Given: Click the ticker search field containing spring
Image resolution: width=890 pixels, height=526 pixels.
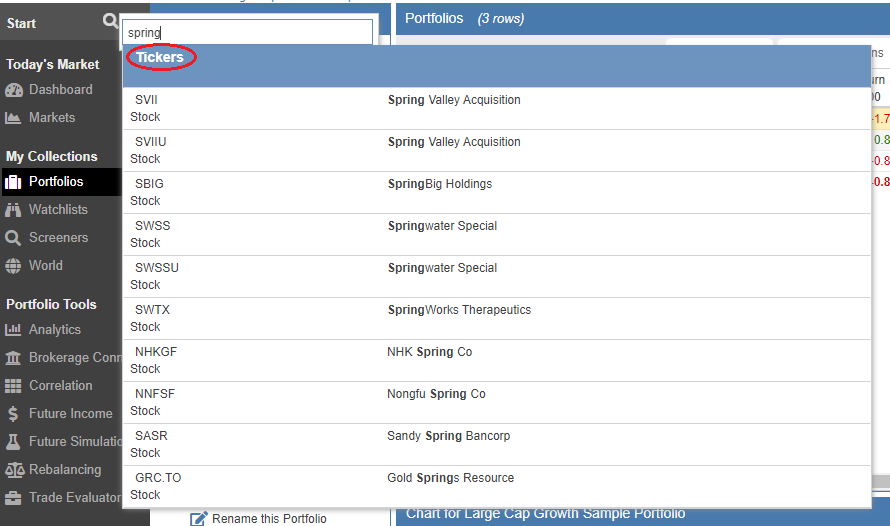Looking at the screenshot, I should click(x=248, y=33).
